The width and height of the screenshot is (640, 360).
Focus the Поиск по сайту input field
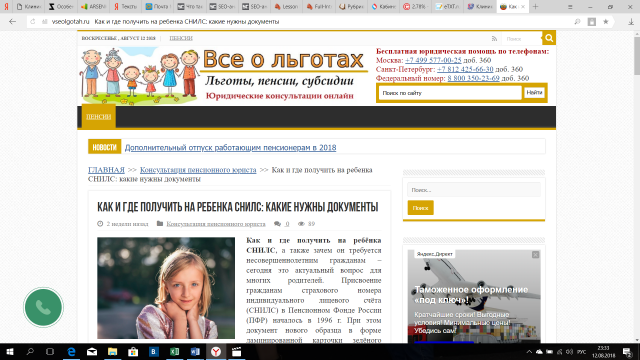pos(450,93)
